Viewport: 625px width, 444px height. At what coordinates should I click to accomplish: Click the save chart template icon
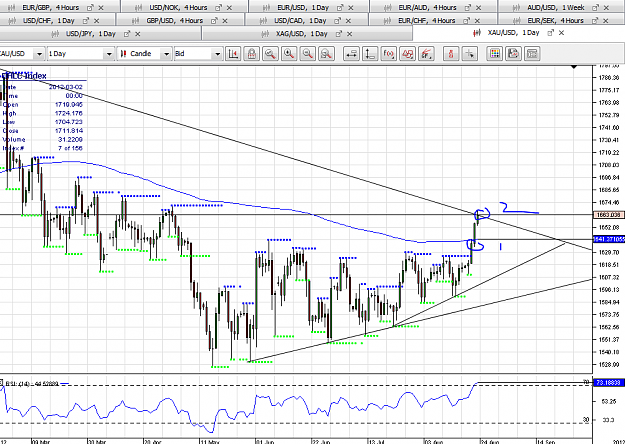[513, 53]
